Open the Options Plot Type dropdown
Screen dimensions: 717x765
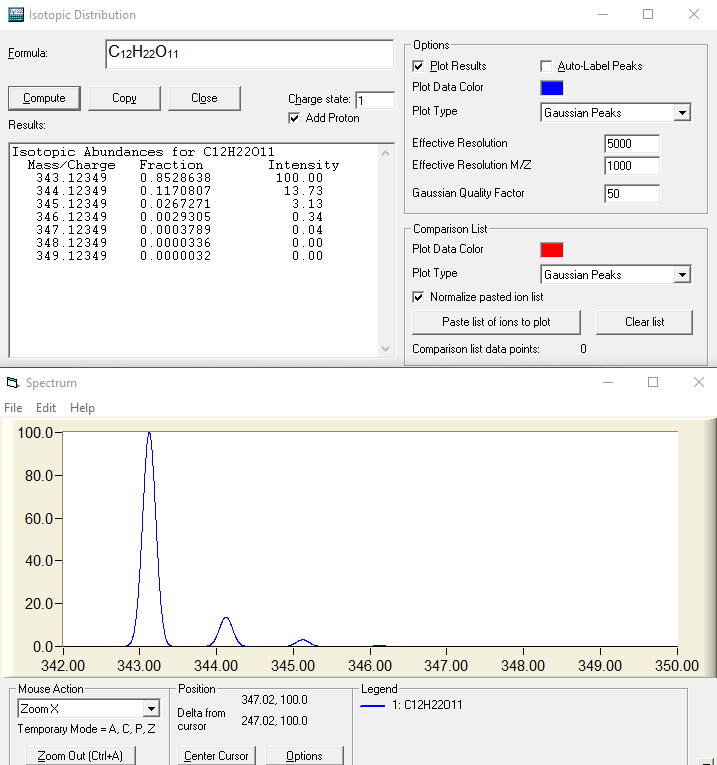coord(682,113)
